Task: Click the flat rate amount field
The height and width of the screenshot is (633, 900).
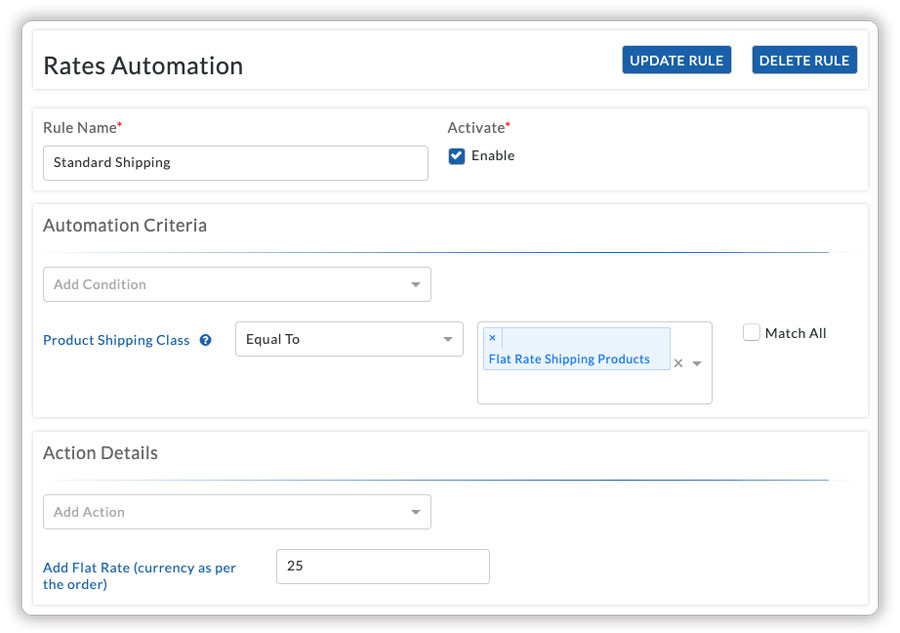Action: click(383, 566)
